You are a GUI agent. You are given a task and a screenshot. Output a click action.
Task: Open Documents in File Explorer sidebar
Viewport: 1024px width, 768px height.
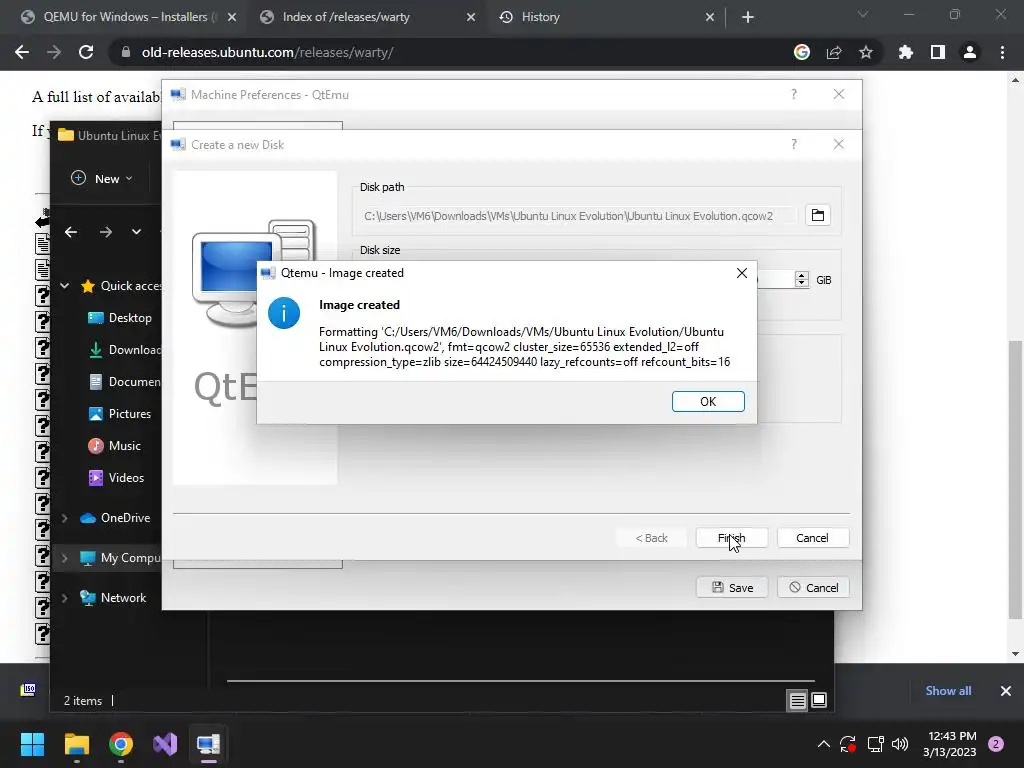coord(124,382)
